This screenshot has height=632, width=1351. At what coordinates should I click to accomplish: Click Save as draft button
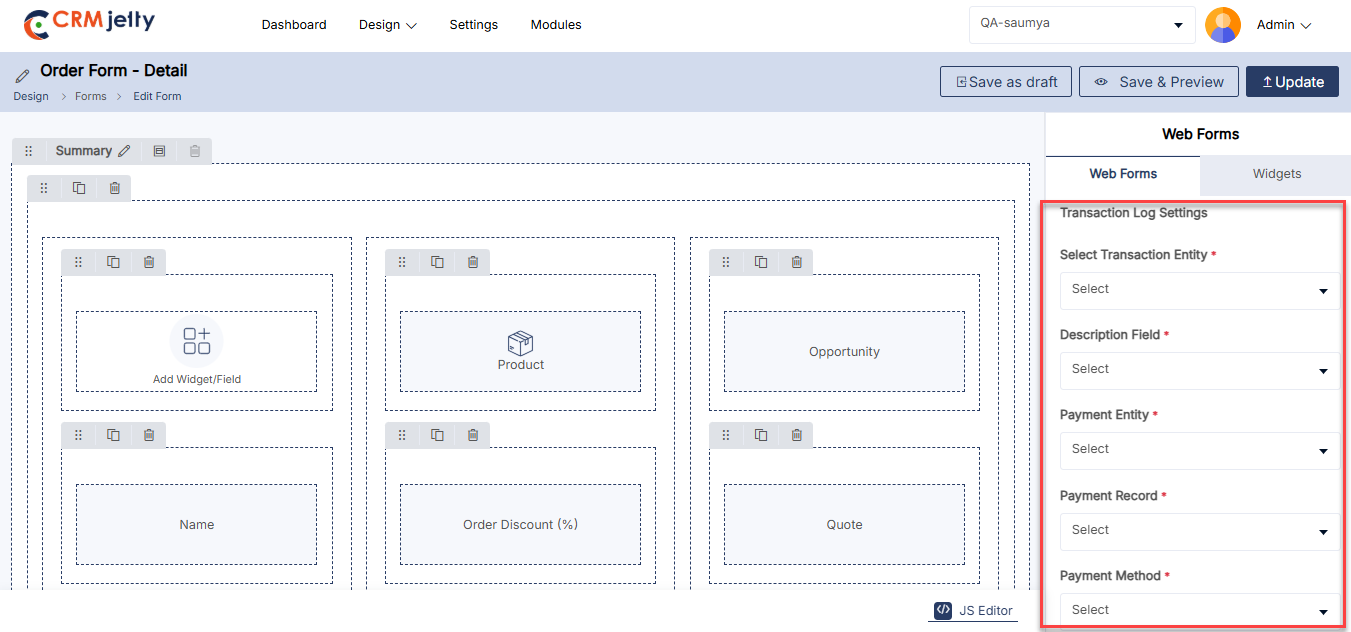point(1006,82)
